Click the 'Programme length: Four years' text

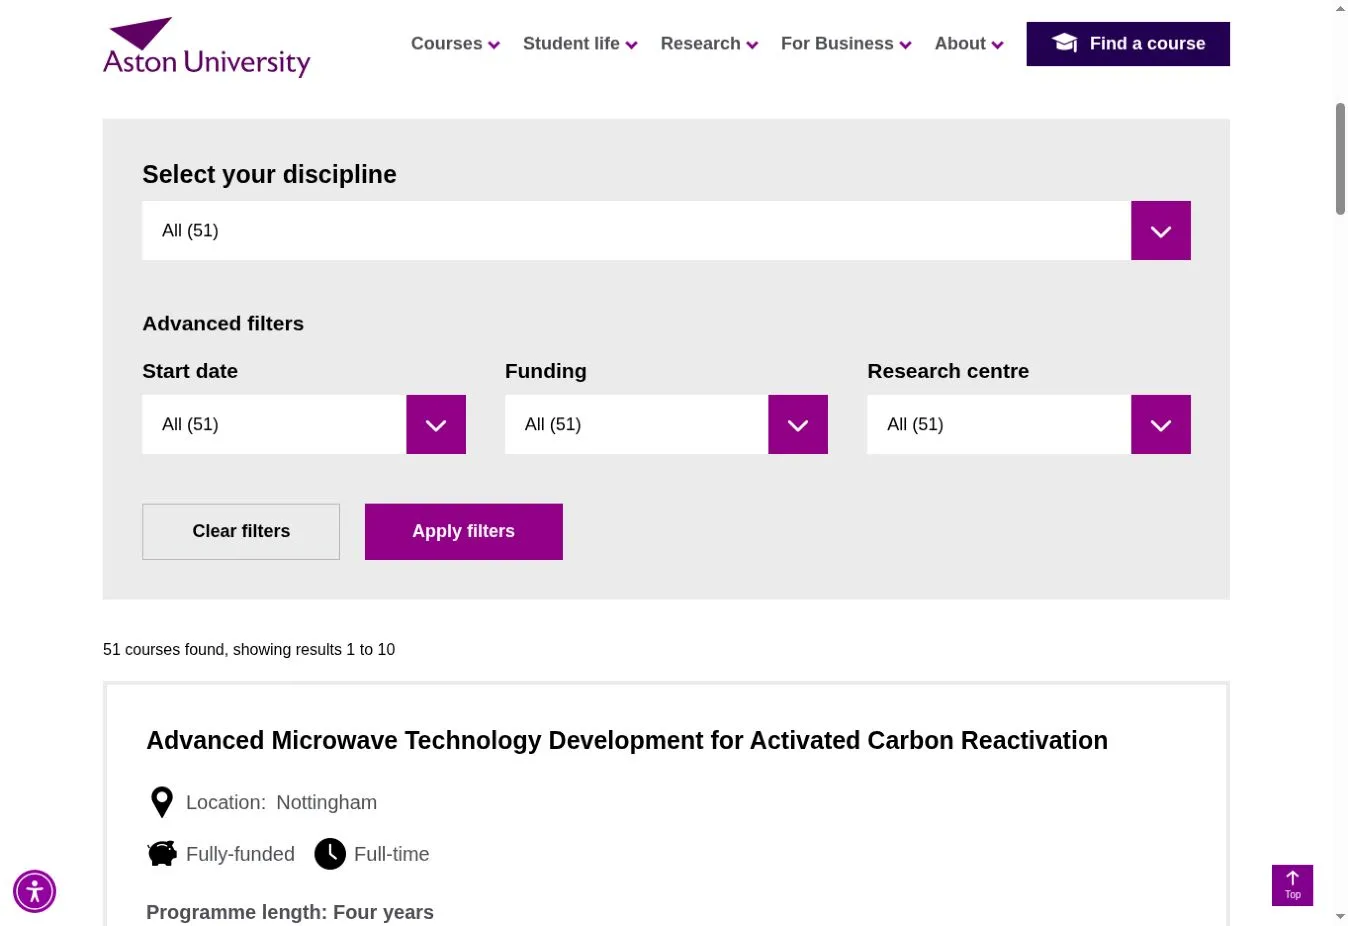click(x=290, y=912)
